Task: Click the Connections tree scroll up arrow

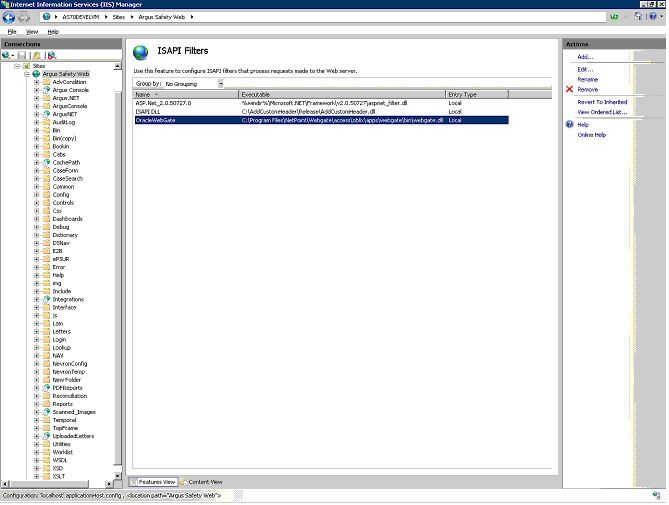Action: point(118,66)
